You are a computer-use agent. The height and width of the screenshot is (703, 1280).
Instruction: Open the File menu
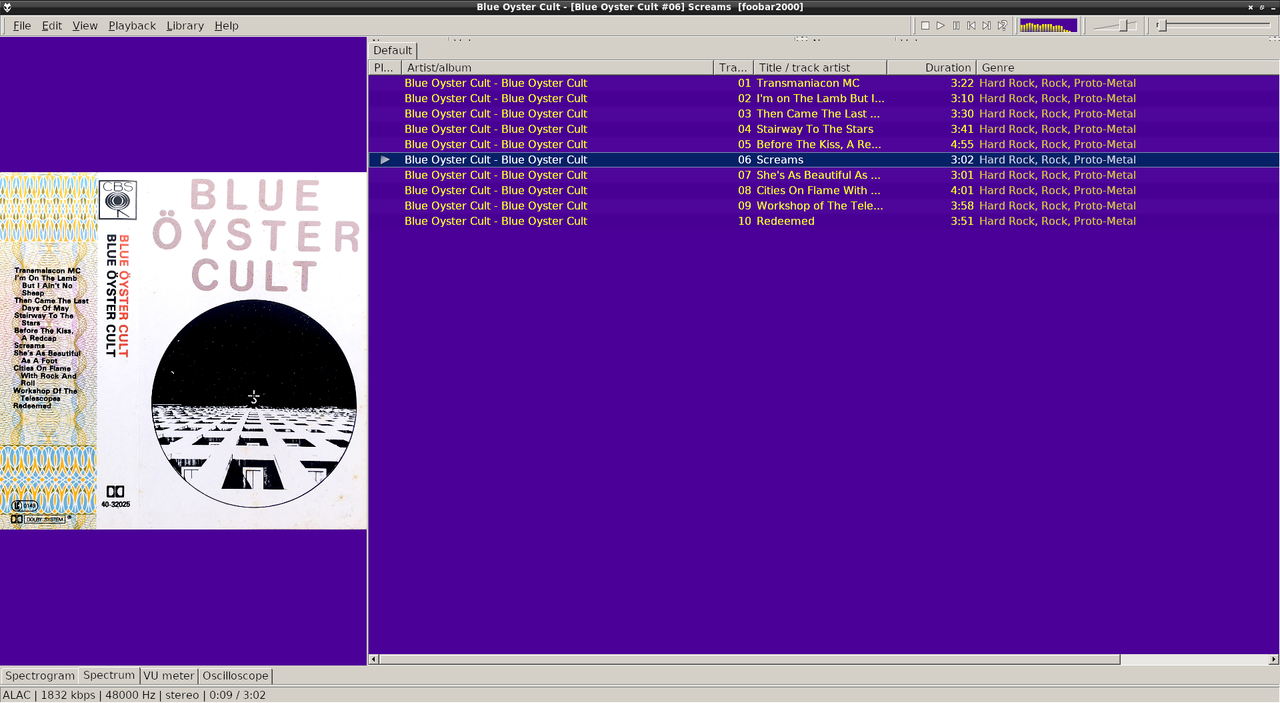click(x=22, y=25)
